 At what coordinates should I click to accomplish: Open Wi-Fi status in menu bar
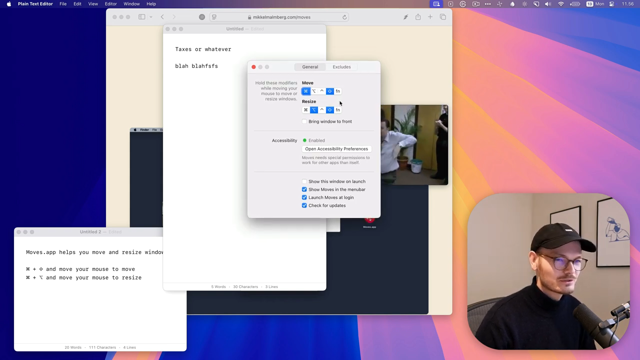(561, 4)
